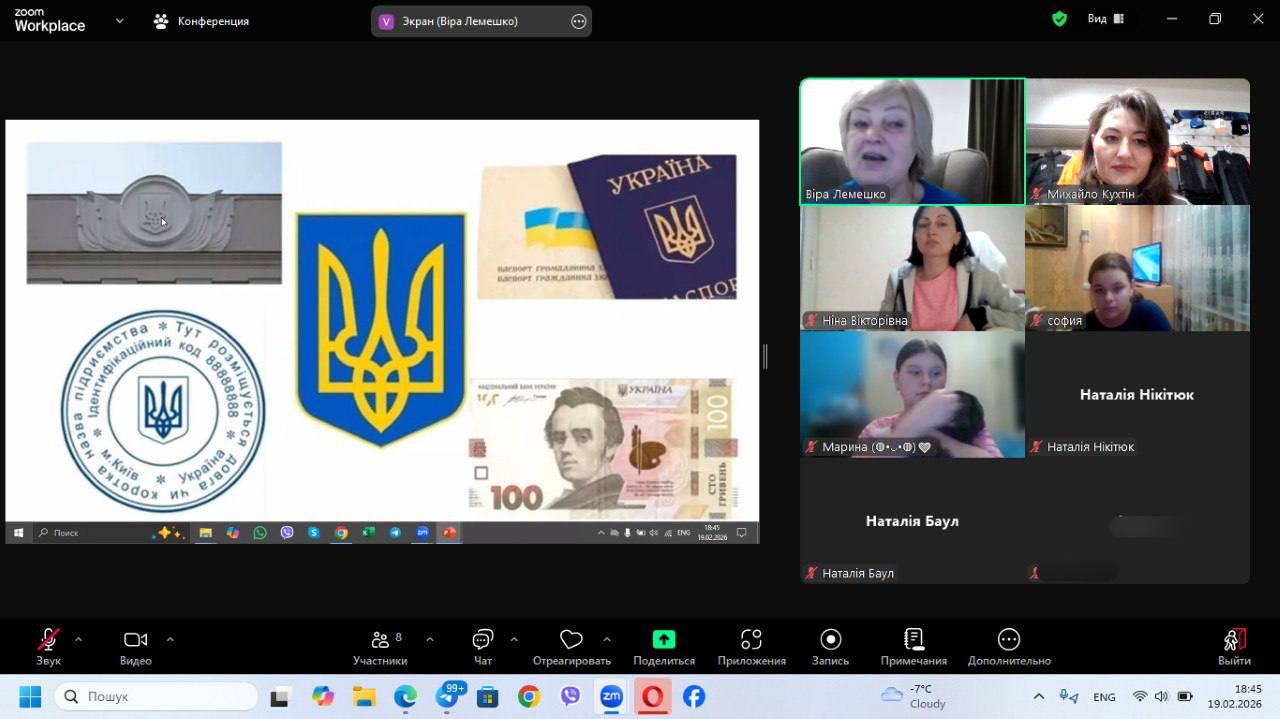Click the green Share screen button
Image resolution: width=1280 pixels, height=719 pixels.
[664, 640]
